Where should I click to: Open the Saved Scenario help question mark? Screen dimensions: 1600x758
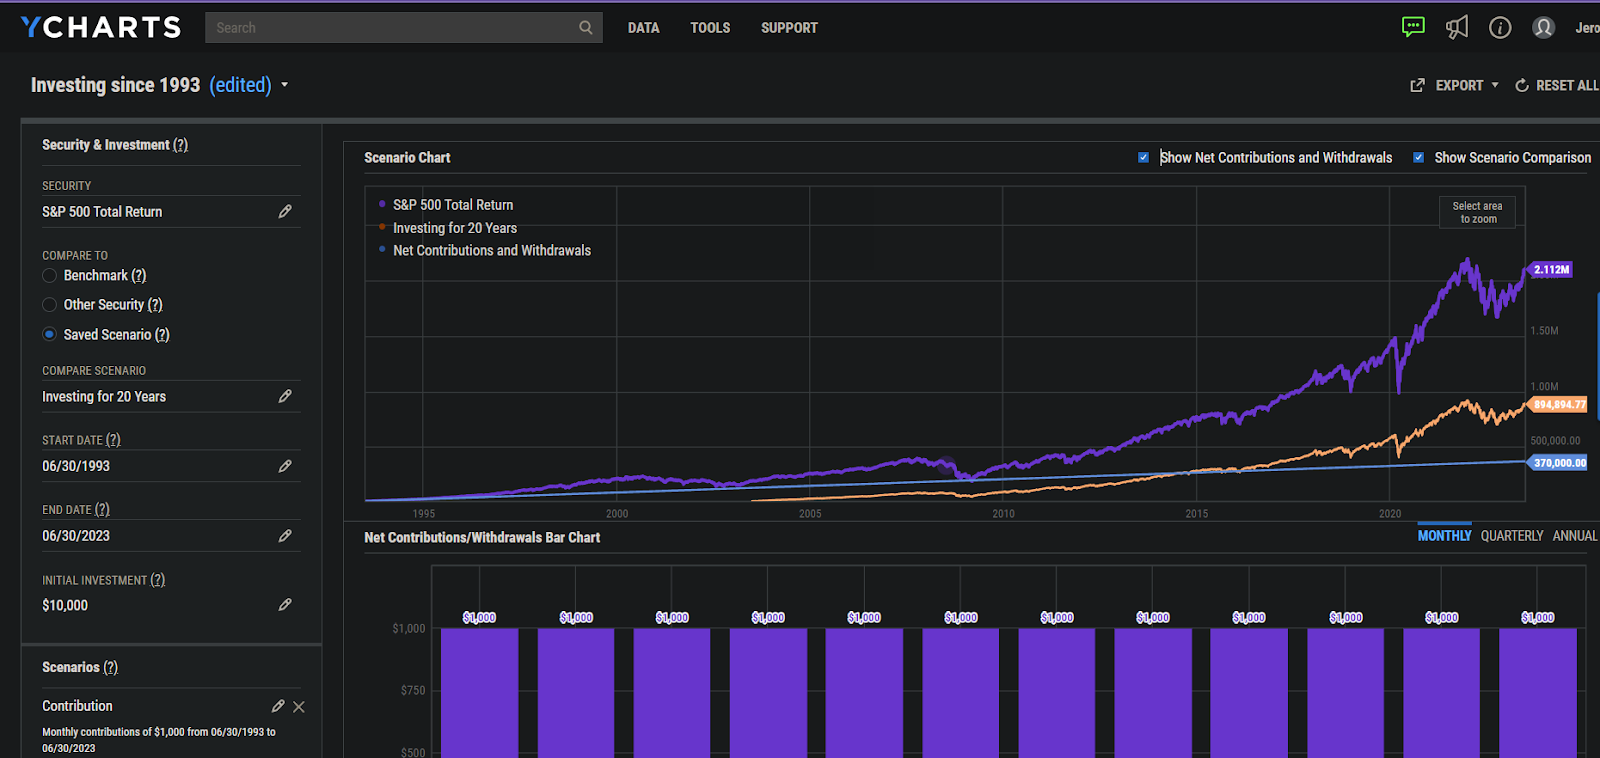coord(162,335)
